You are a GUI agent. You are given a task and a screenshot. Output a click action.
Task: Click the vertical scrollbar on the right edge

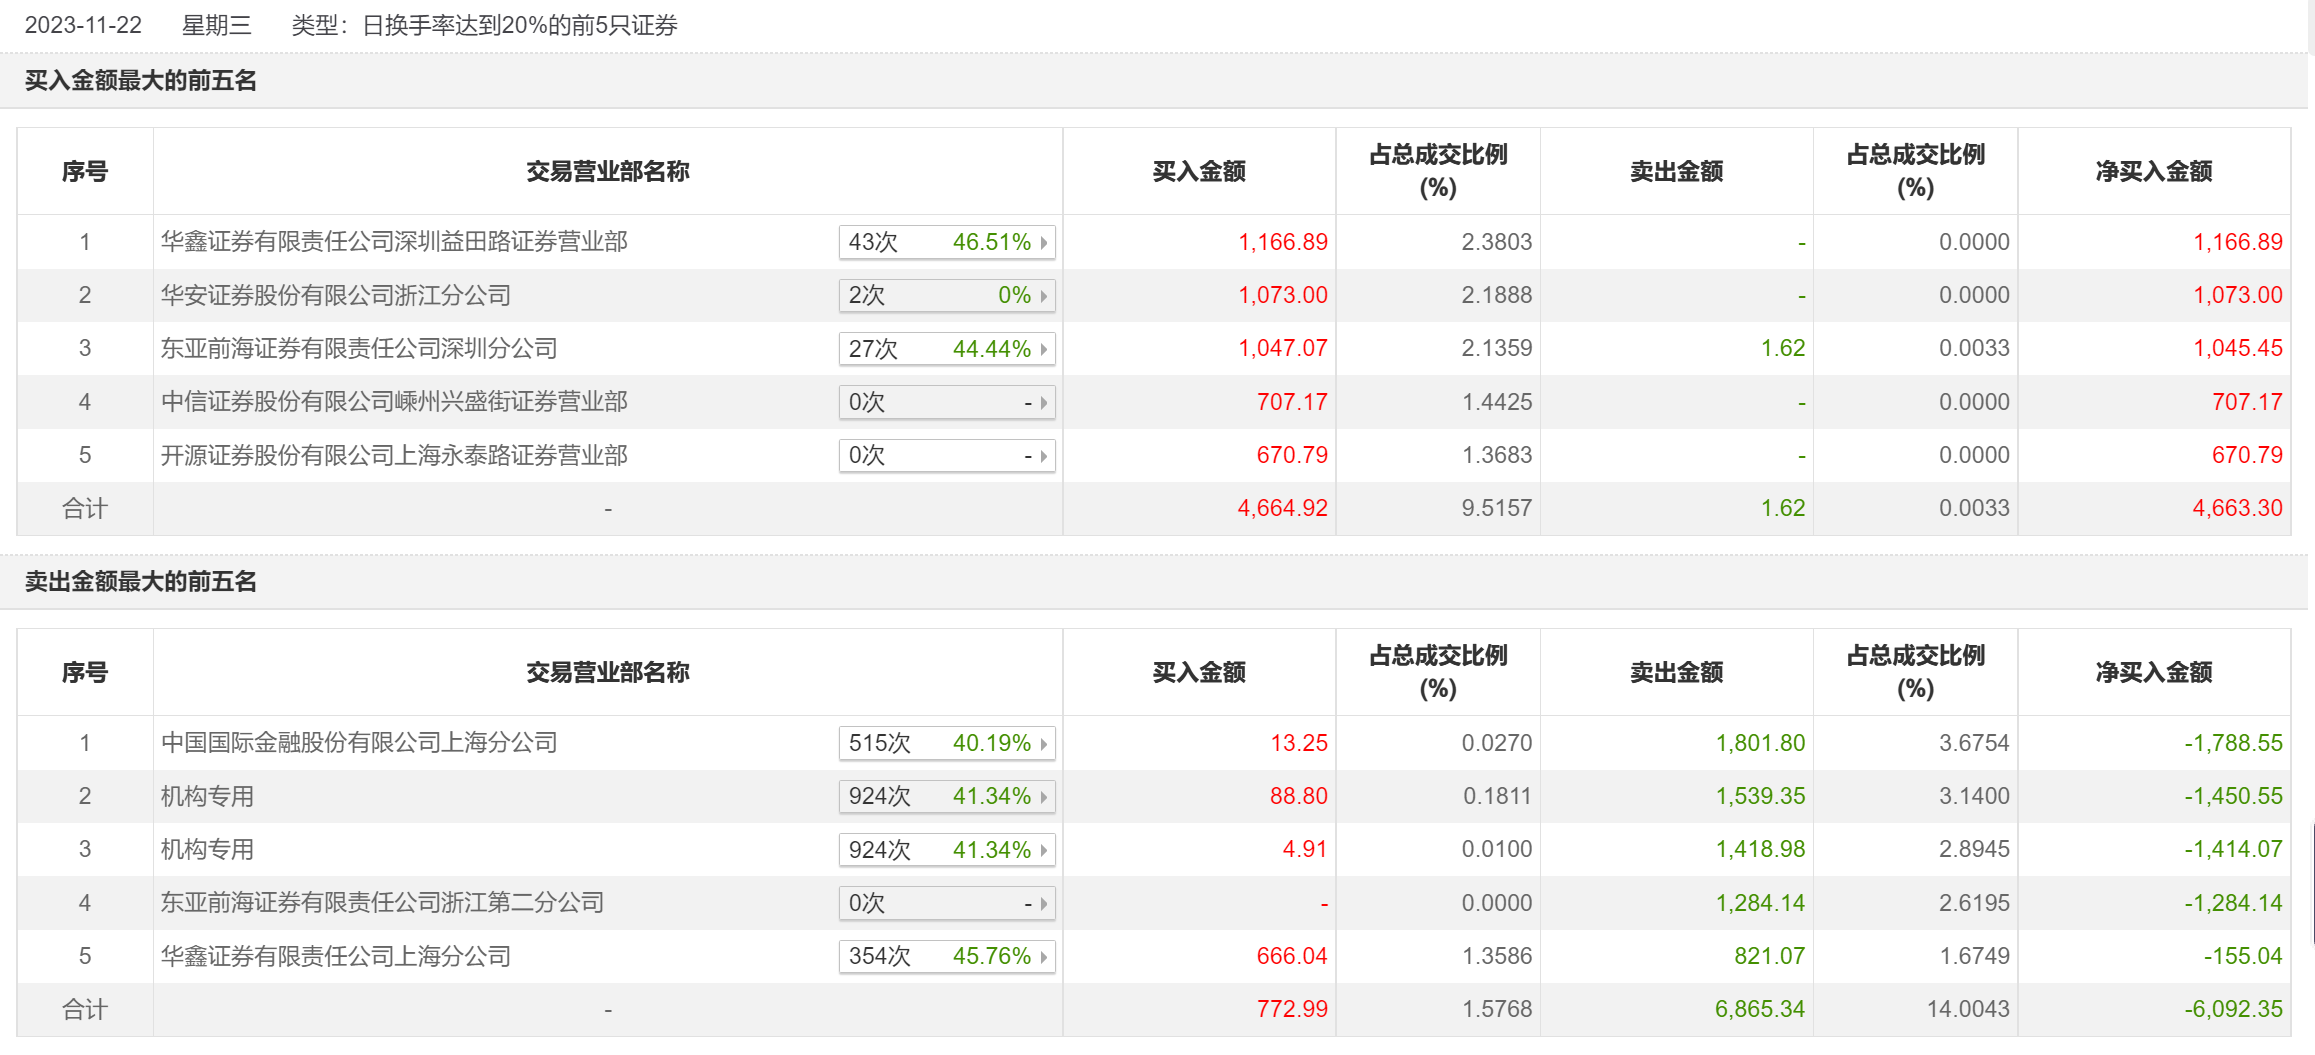(2311, 884)
